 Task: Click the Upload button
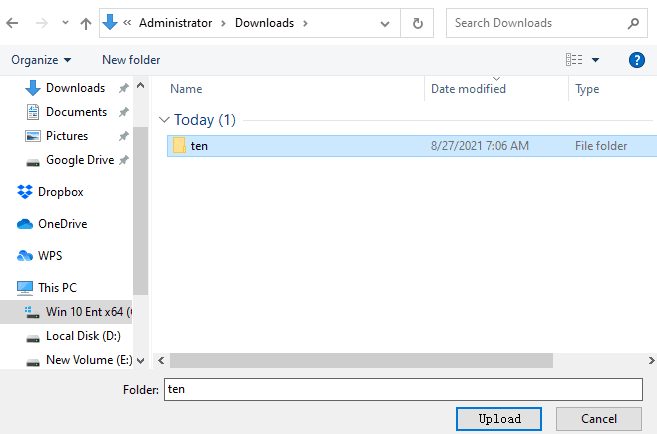[x=498, y=418]
